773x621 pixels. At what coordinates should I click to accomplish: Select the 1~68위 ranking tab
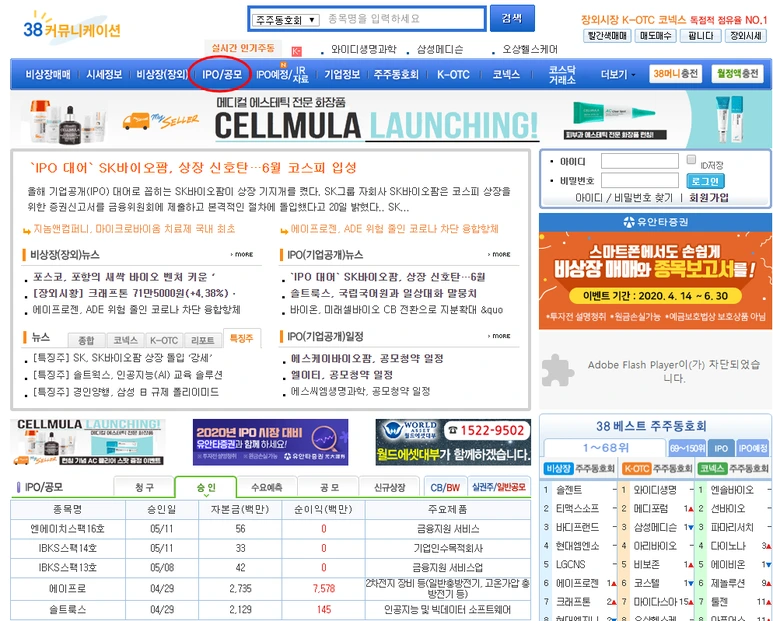click(x=605, y=448)
